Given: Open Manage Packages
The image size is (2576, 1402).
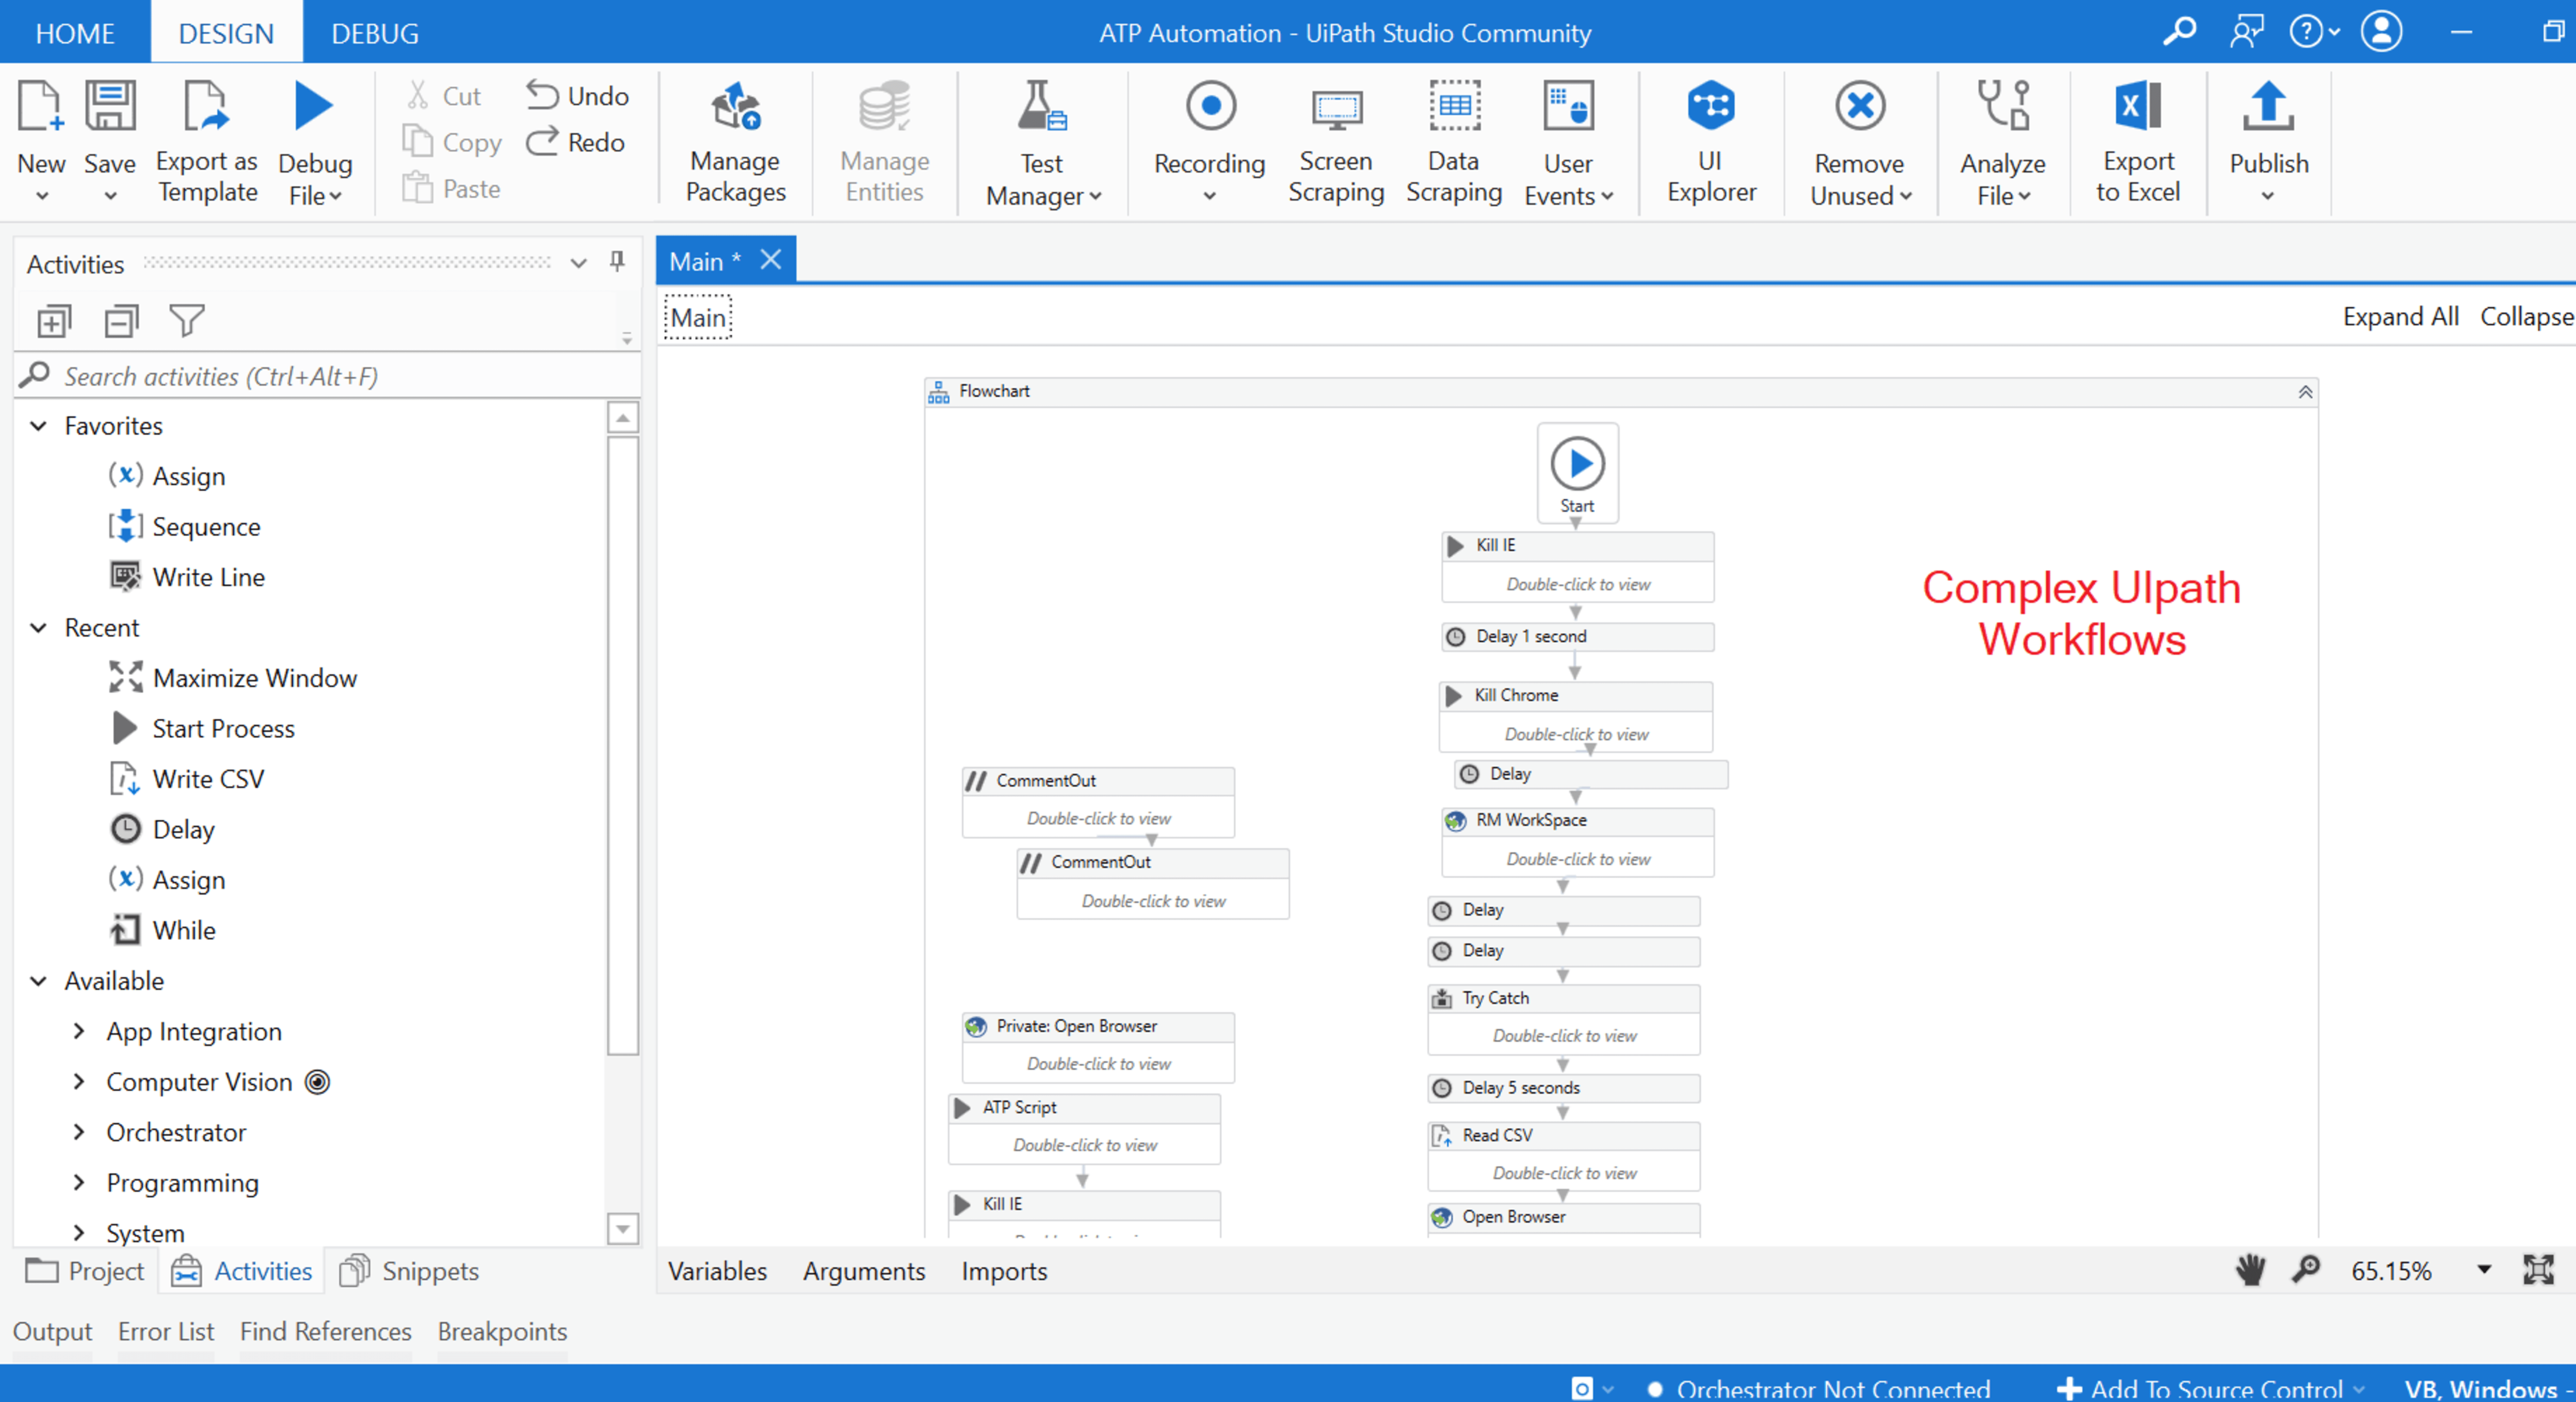Looking at the screenshot, I should (x=735, y=142).
